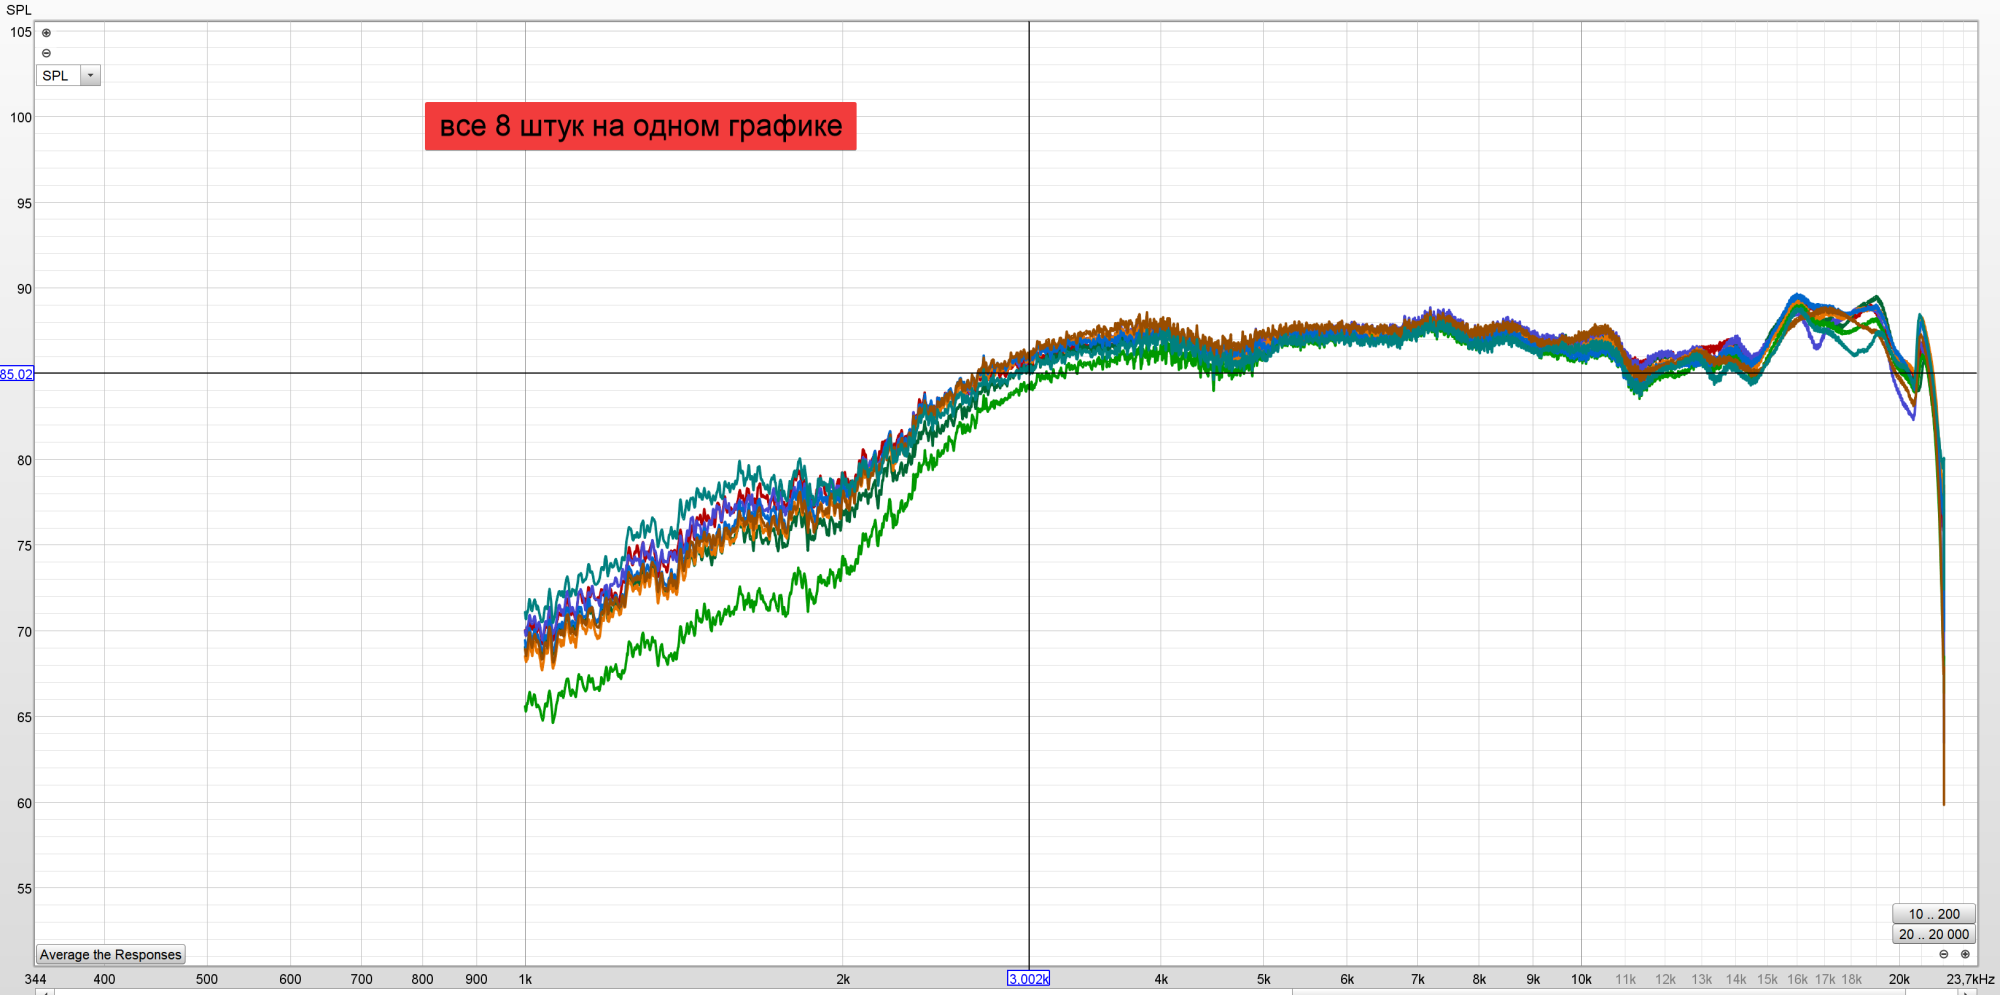Click the 3.002k cursor frequency readout
2000x995 pixels.
[1028, 979]
